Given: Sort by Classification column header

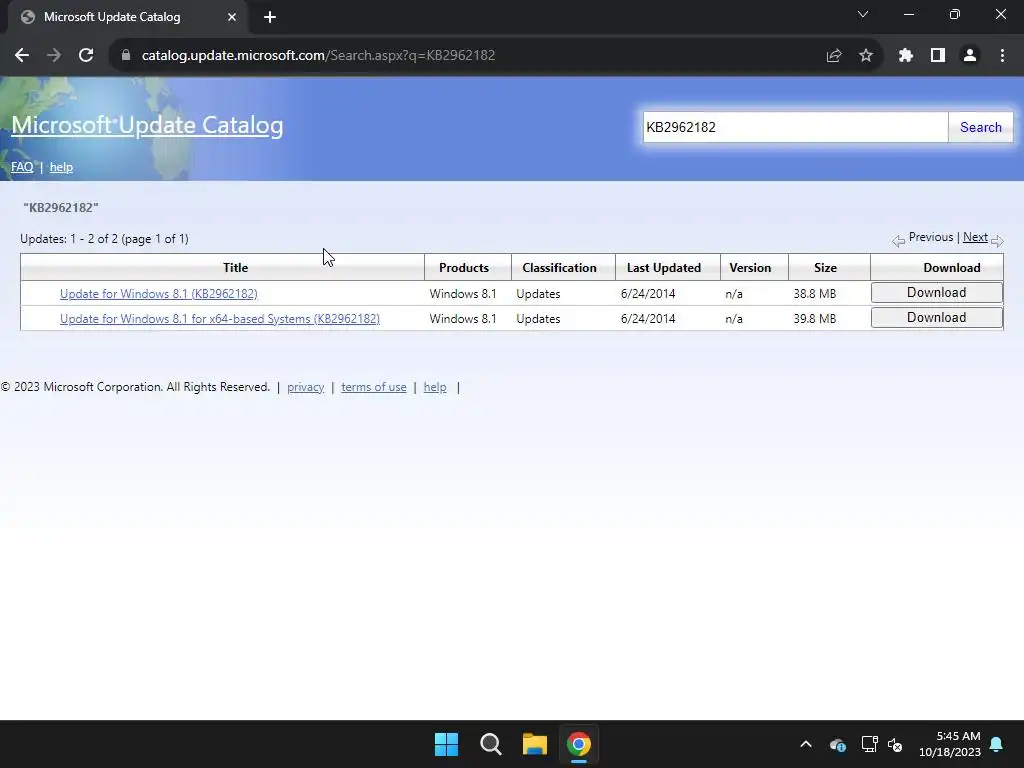Looking at the screenshot, I should coord(559,268).
